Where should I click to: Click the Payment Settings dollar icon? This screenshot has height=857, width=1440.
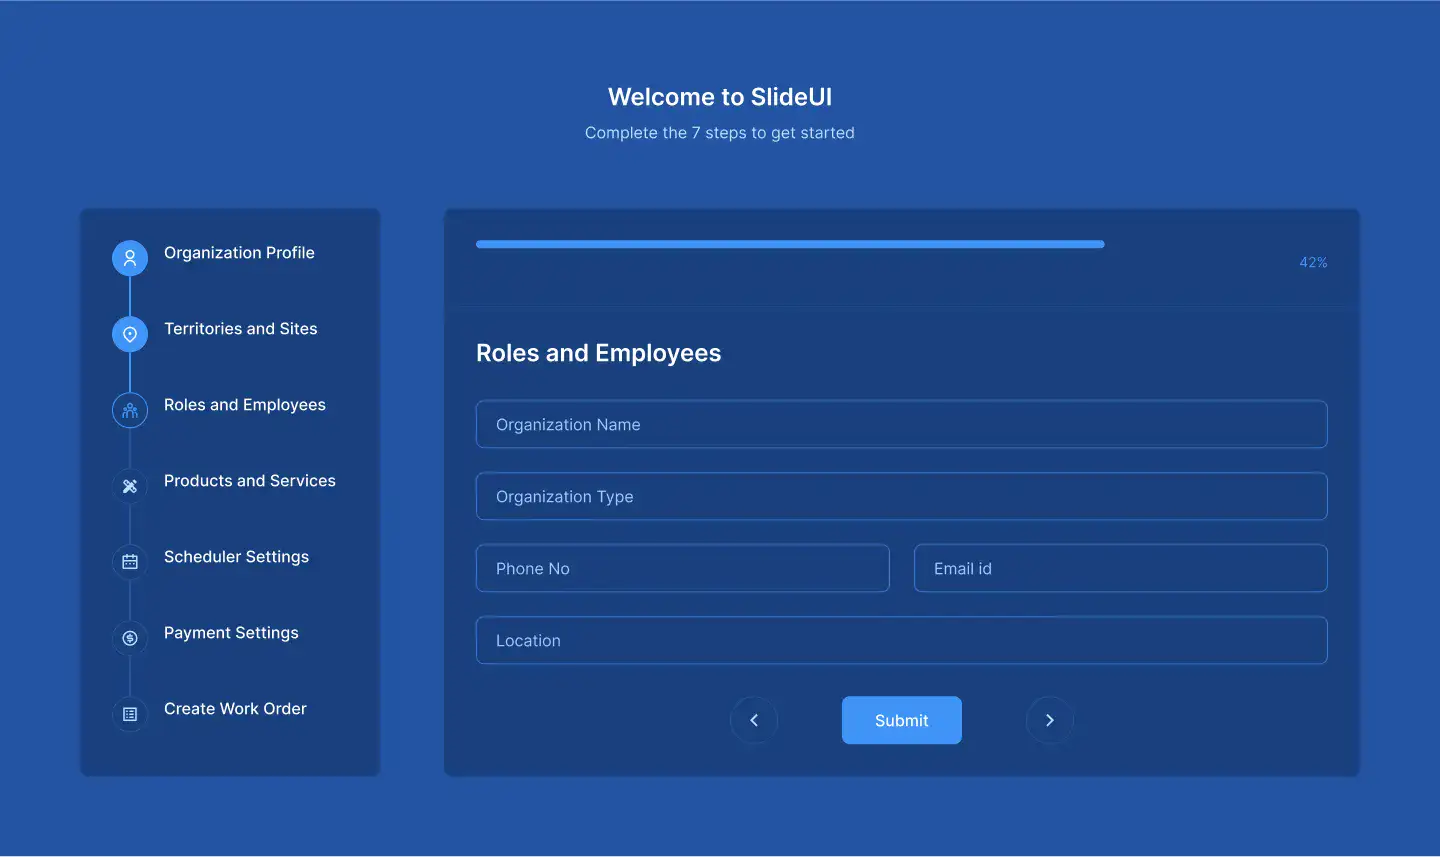click(x=130, y=638)
